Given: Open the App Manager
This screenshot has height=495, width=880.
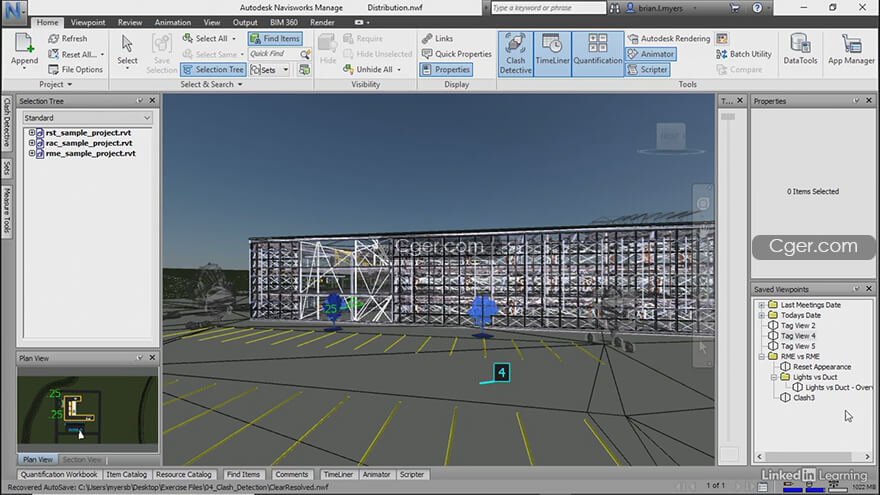Looking at the screenshot, I should point(851,49).
